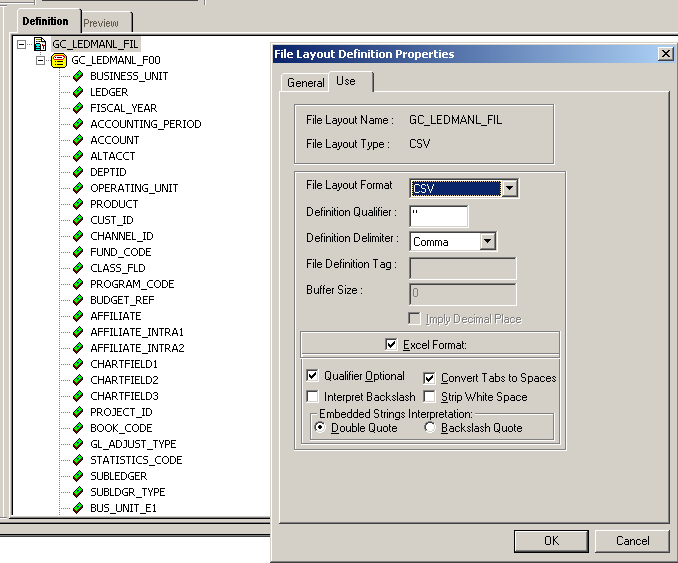Click the OK button
Viewport: 678px width, 563px height.
click(x=551, y=541)
